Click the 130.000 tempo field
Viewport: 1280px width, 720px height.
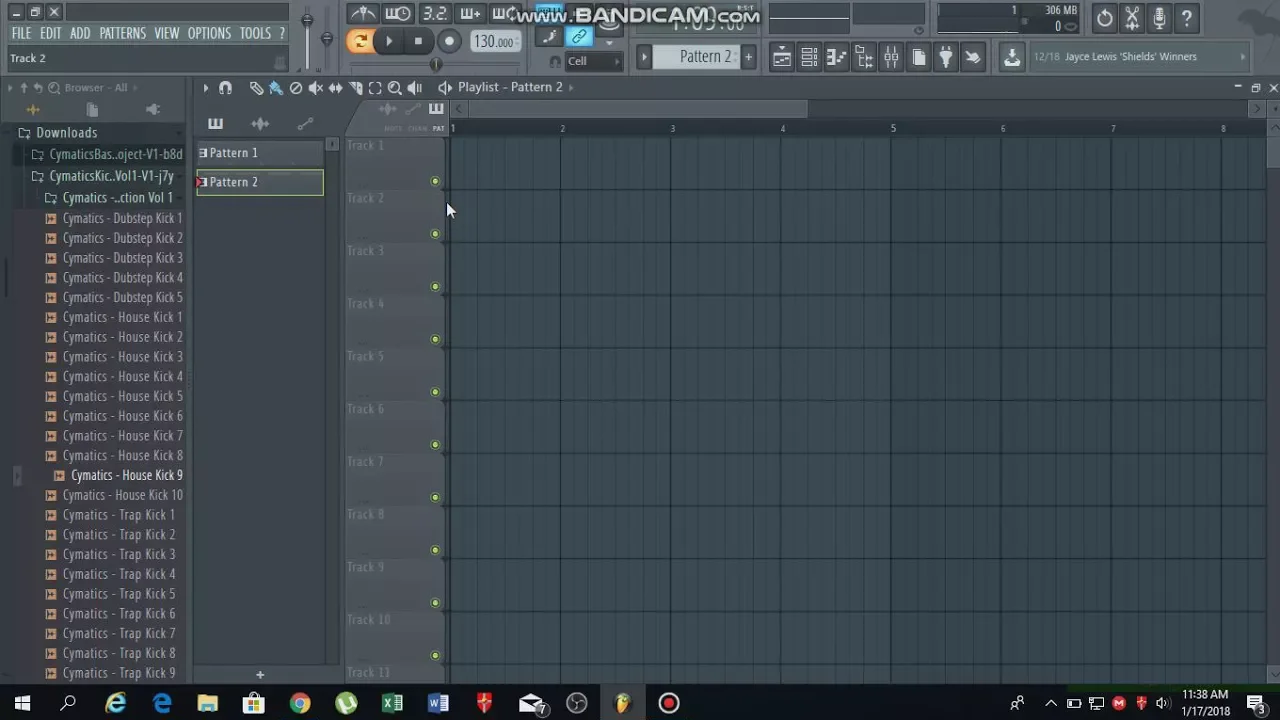(493, 42)
